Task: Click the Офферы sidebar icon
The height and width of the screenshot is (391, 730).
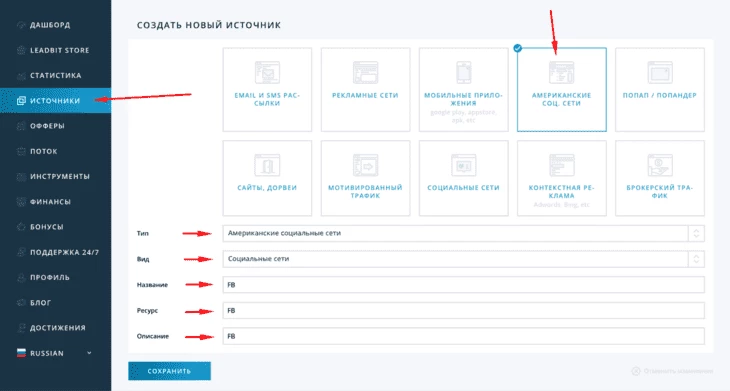Action: click(x=21, y=126)
